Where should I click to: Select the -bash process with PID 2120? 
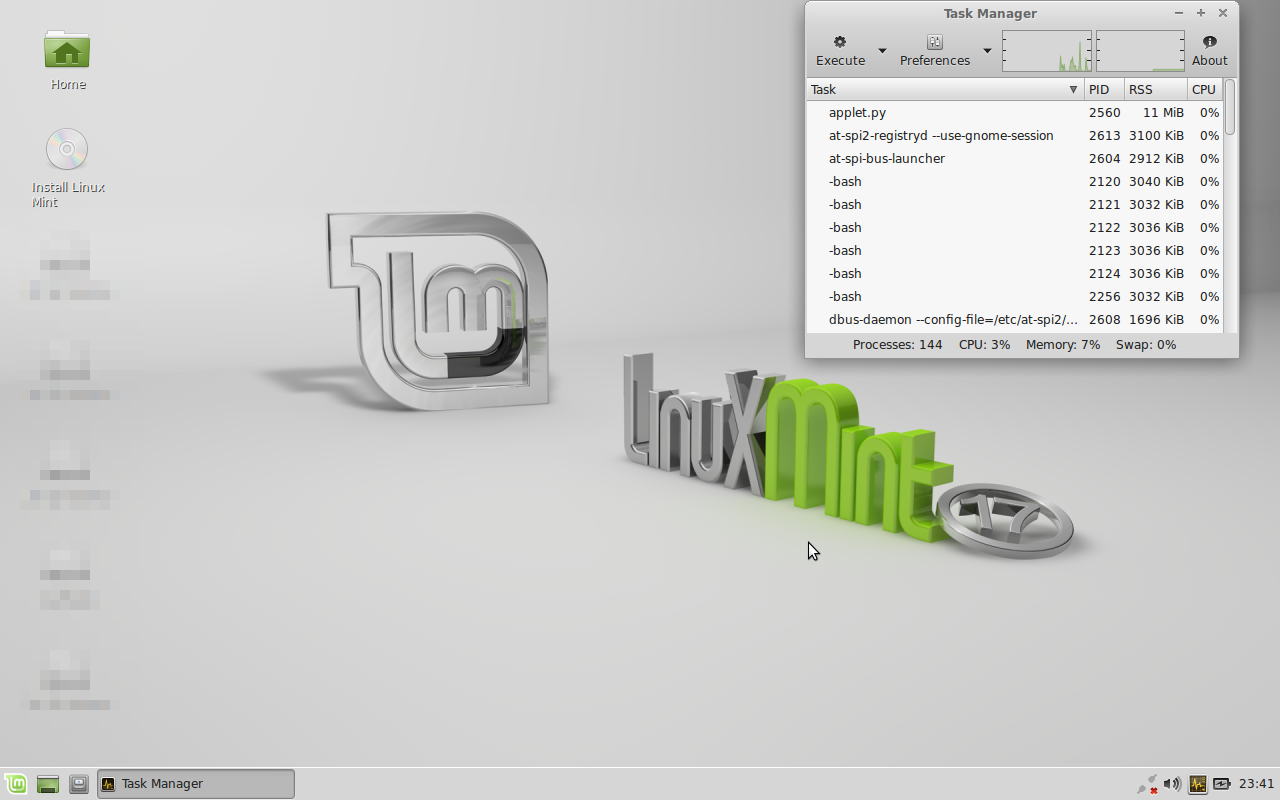pos(1015,182)
